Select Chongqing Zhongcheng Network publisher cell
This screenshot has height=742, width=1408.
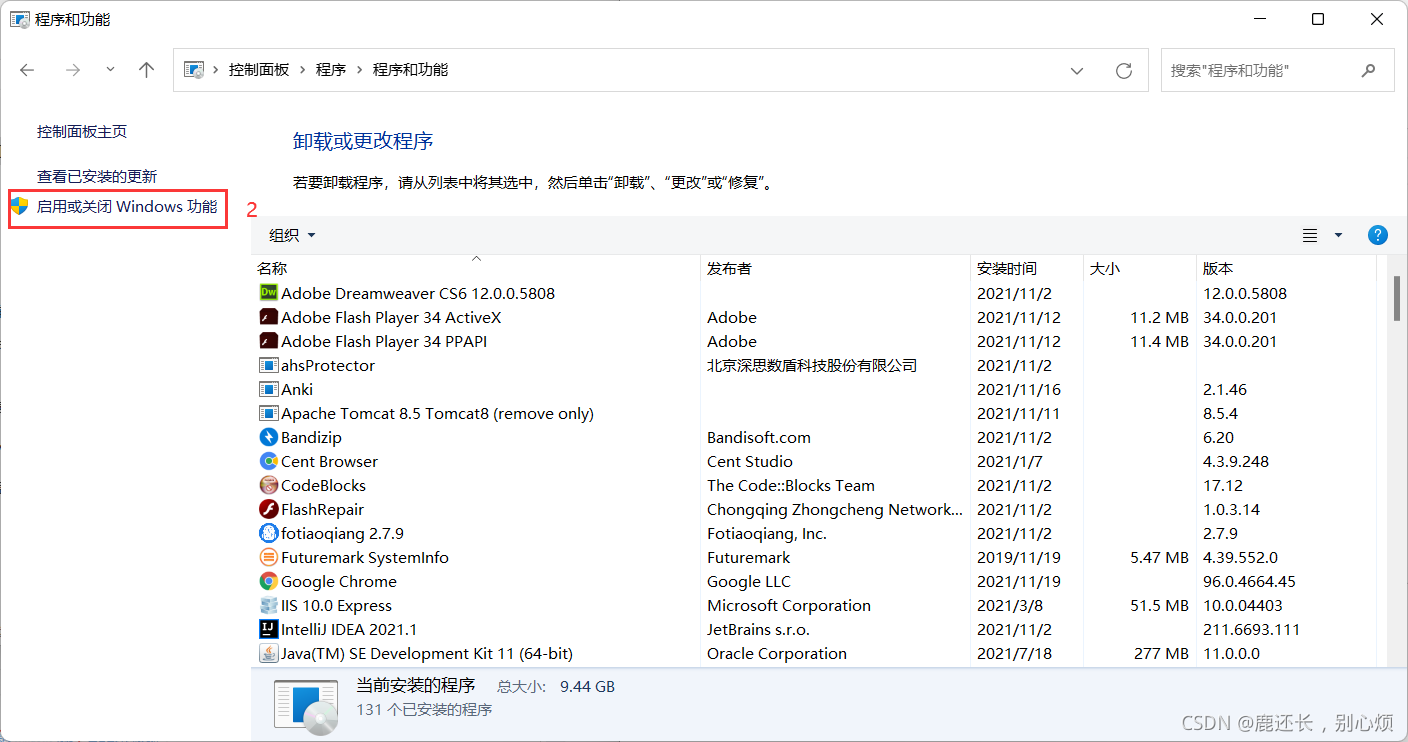click(x=834, y=509)
